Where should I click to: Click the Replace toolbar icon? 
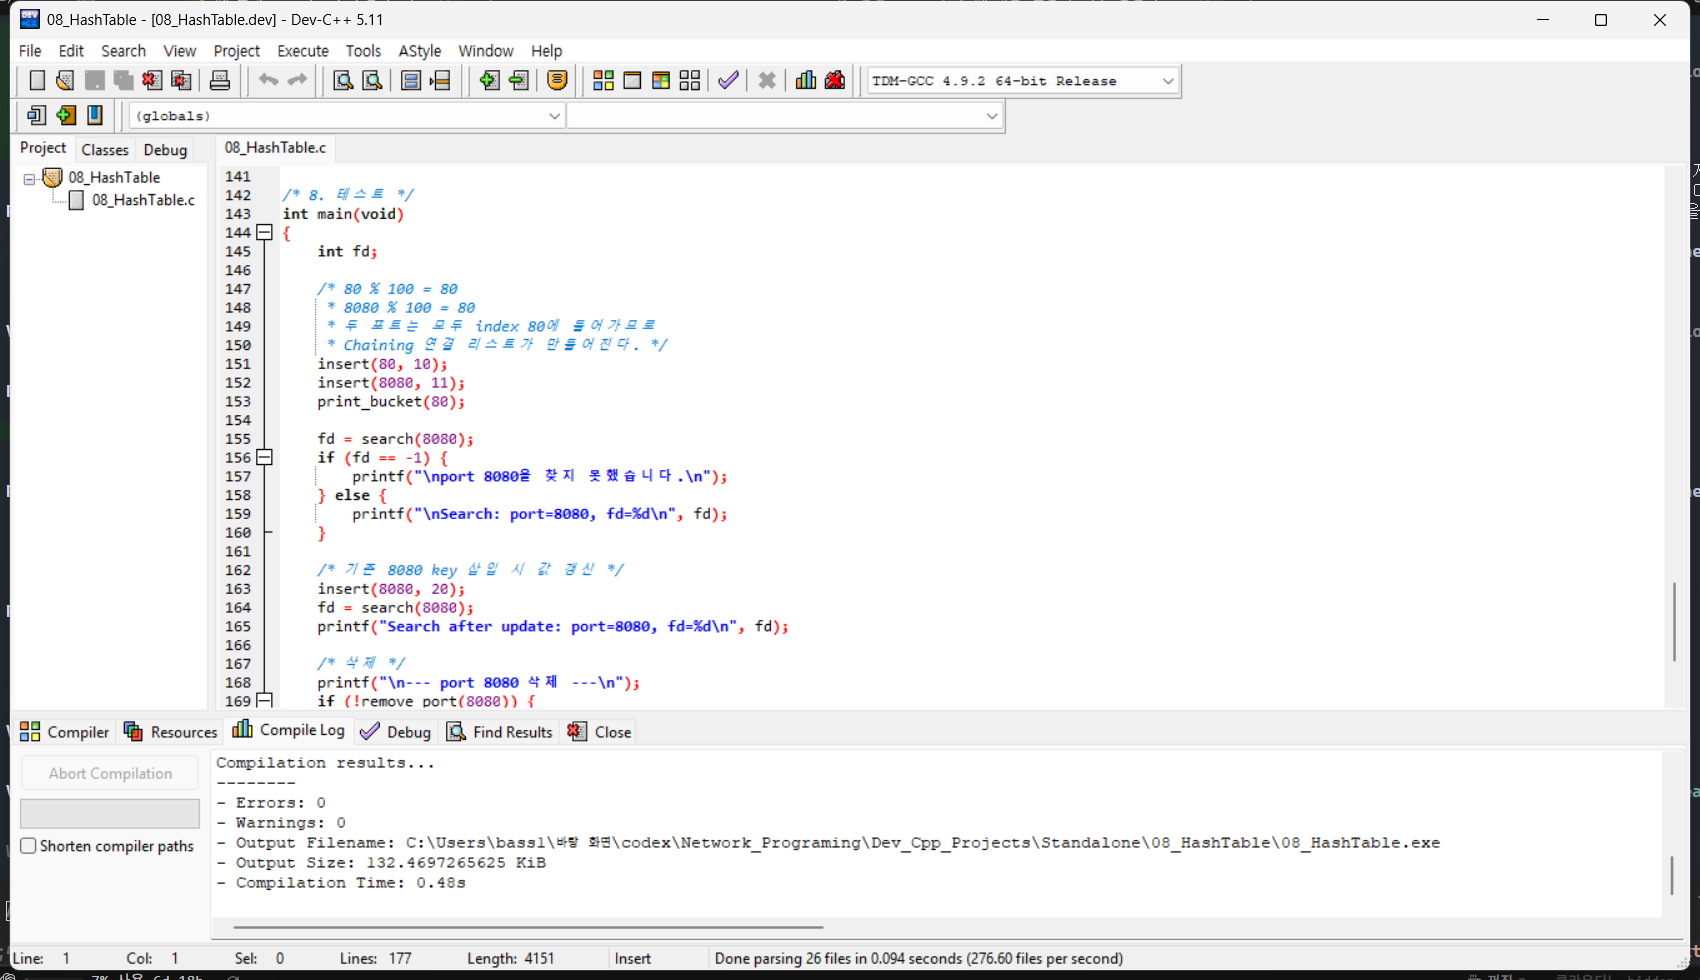click(372, 81)
